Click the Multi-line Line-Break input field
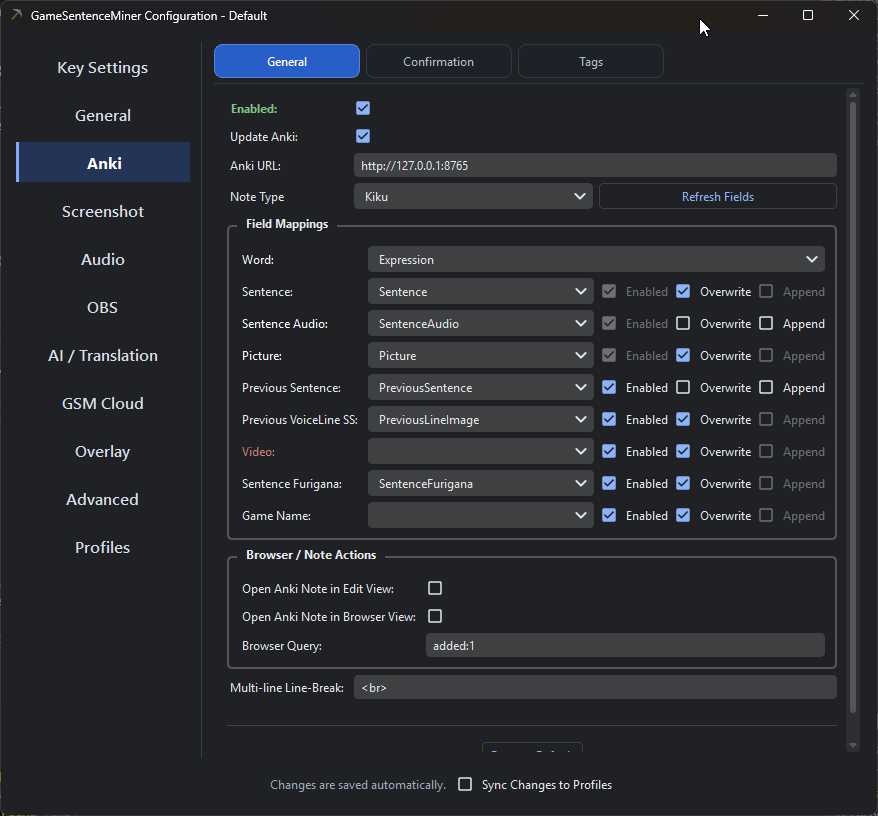 (x=595, y=687)
